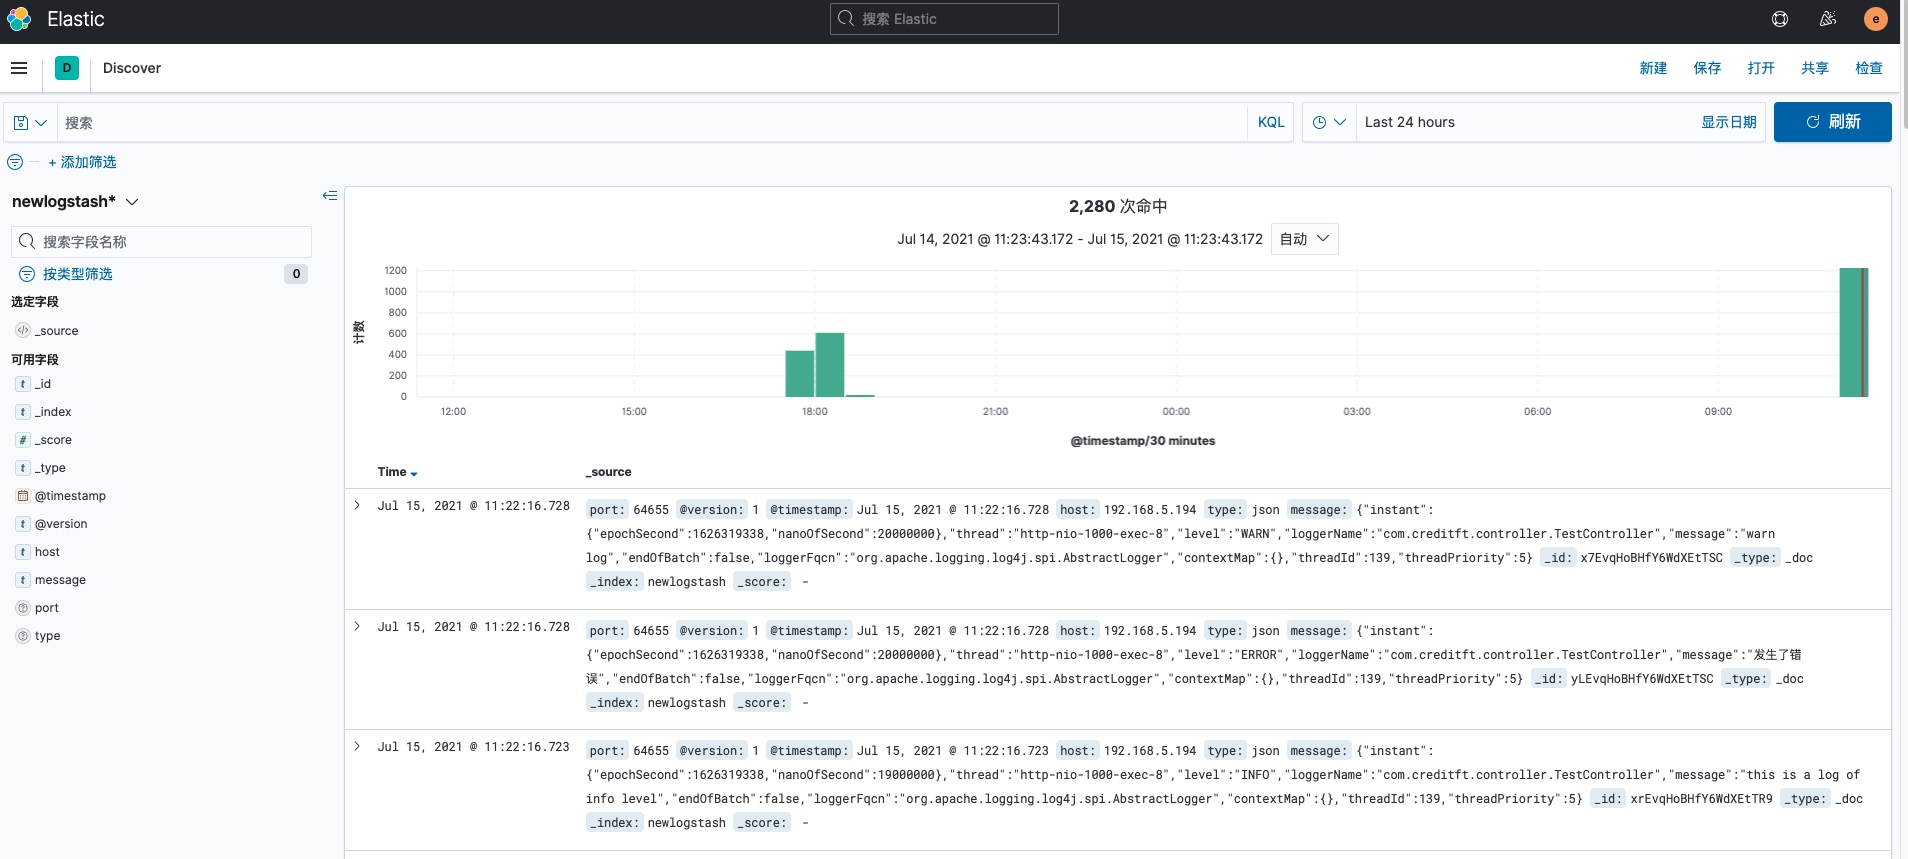1908x859 pixels.
Task: Click the Elastic logo icon
Action: pos(19,19)
